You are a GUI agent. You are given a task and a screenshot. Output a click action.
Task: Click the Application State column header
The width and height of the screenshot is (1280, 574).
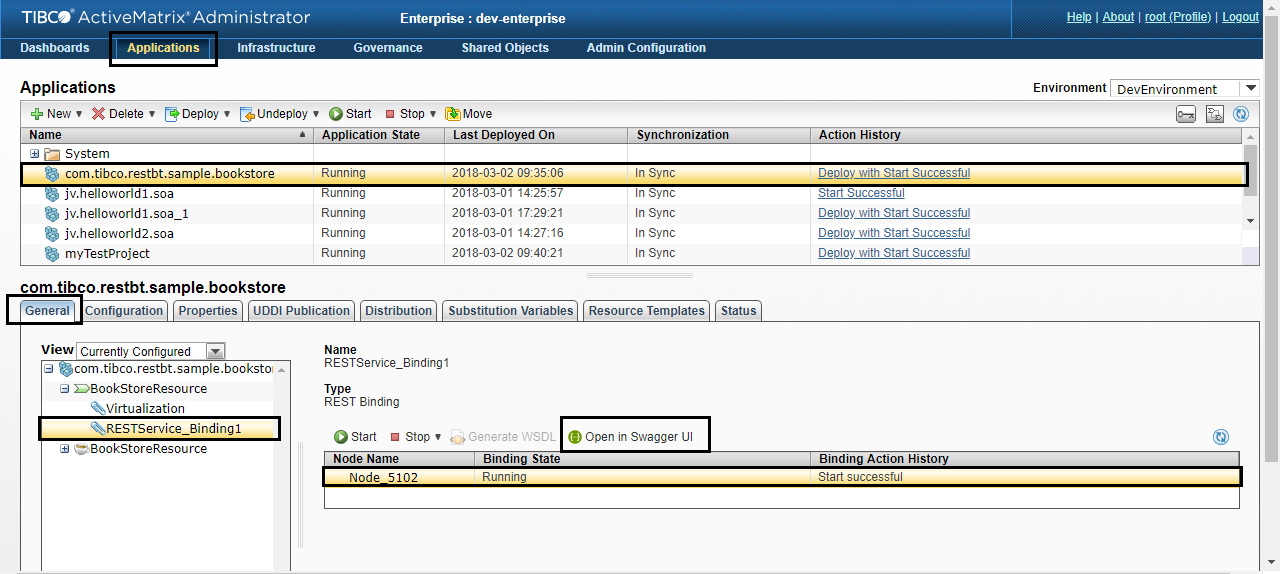coord(379,135)
